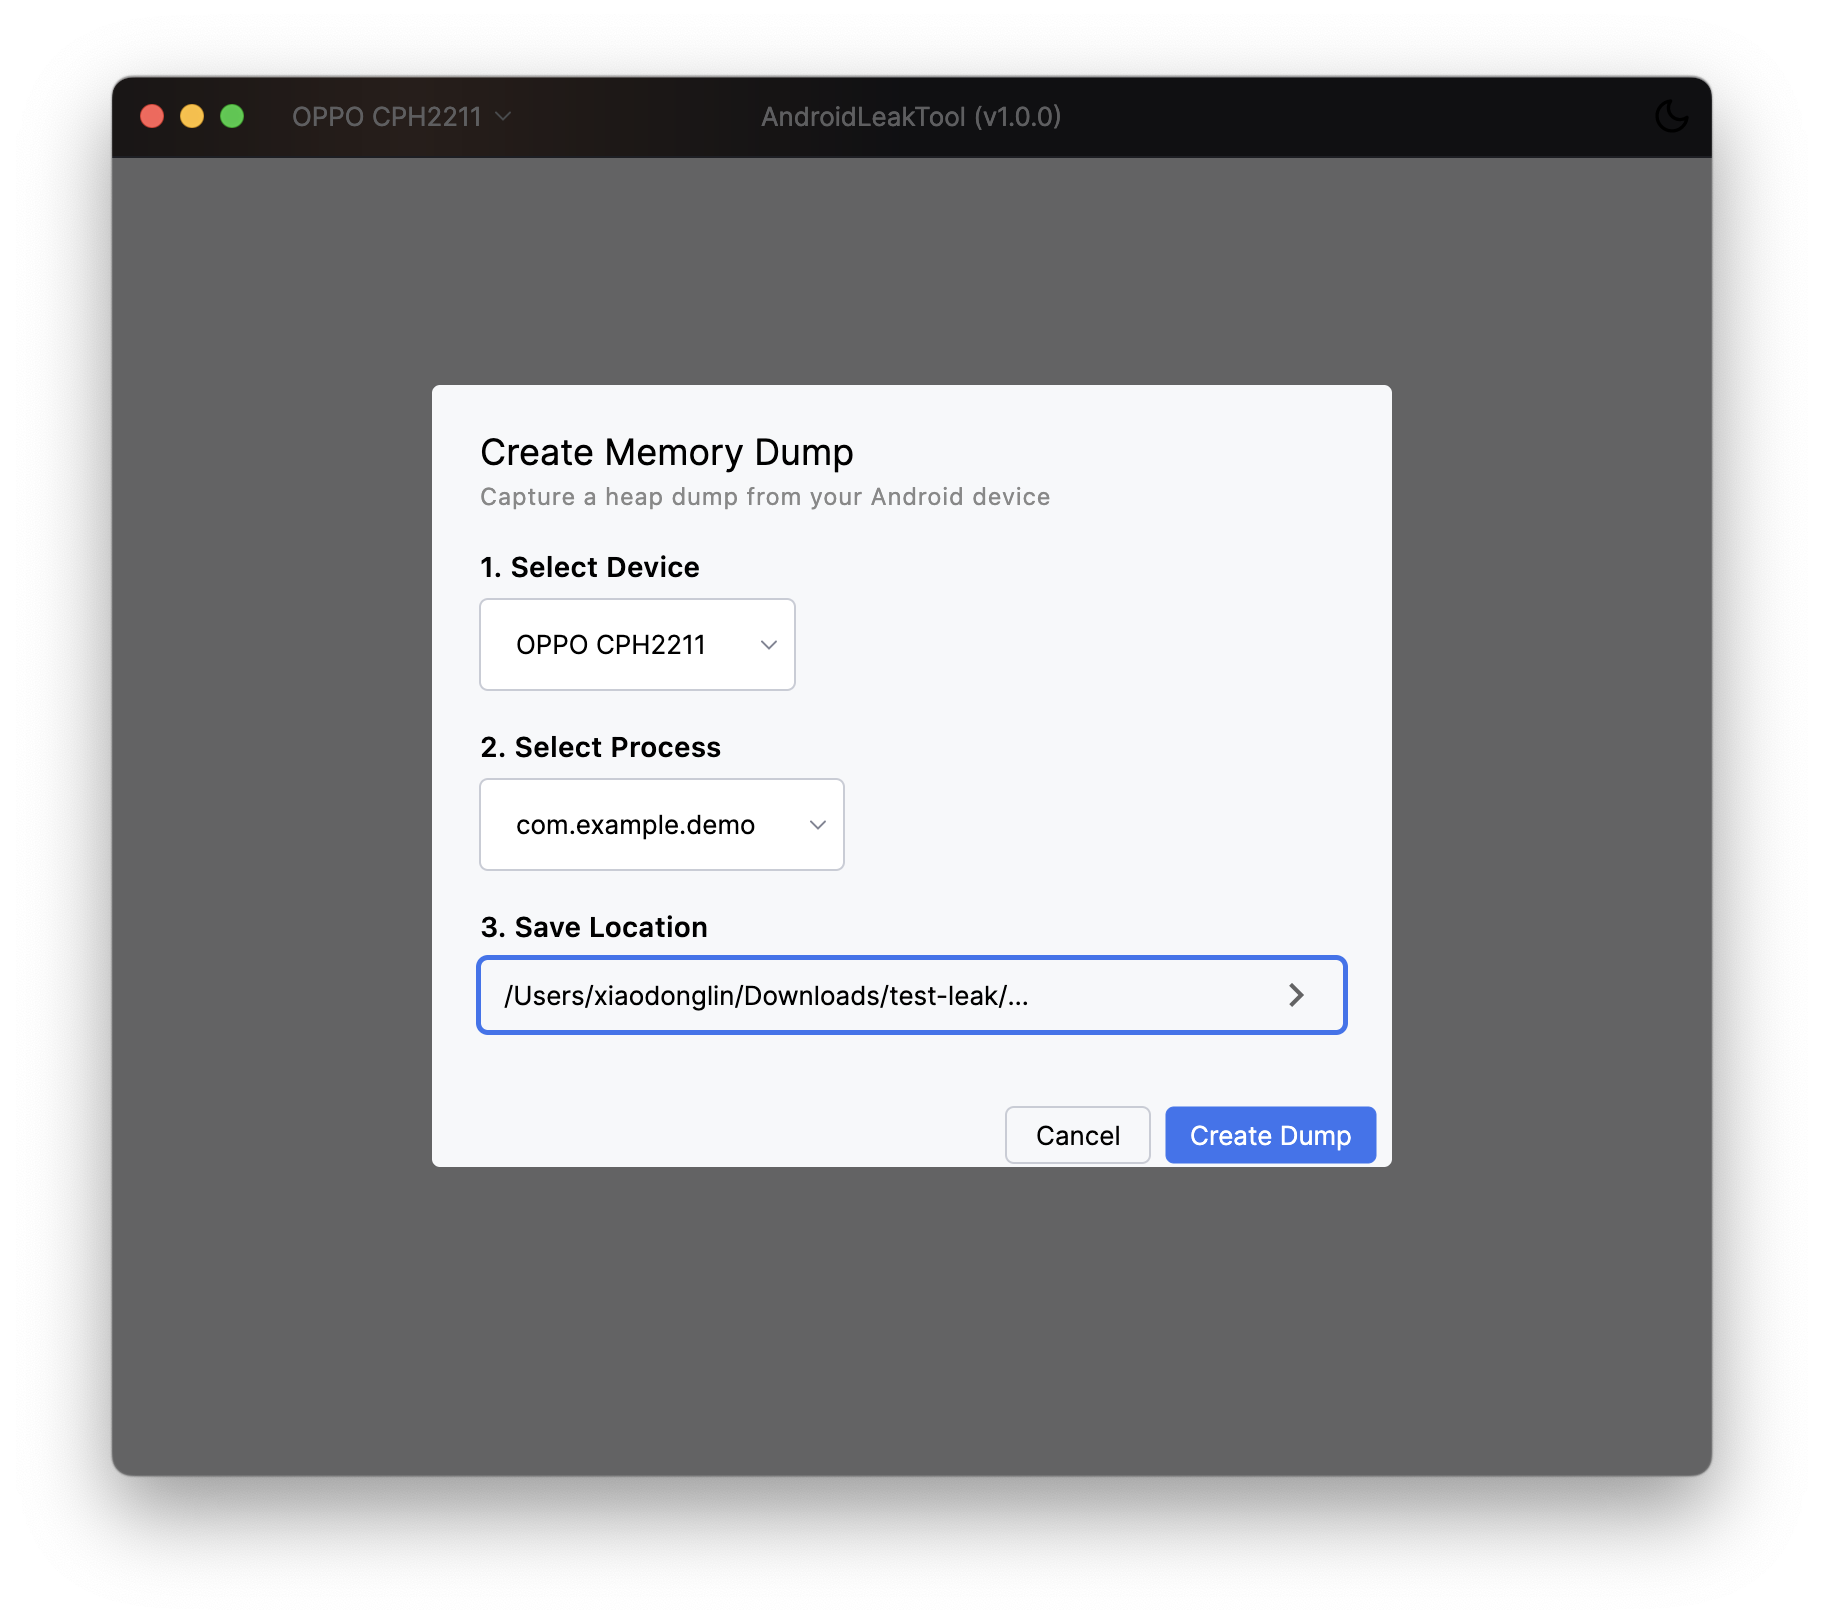Screen dimensions: 1824x1624
Task: Click Cancel to dismiss the dialog
Action: pos(1077,1135)
